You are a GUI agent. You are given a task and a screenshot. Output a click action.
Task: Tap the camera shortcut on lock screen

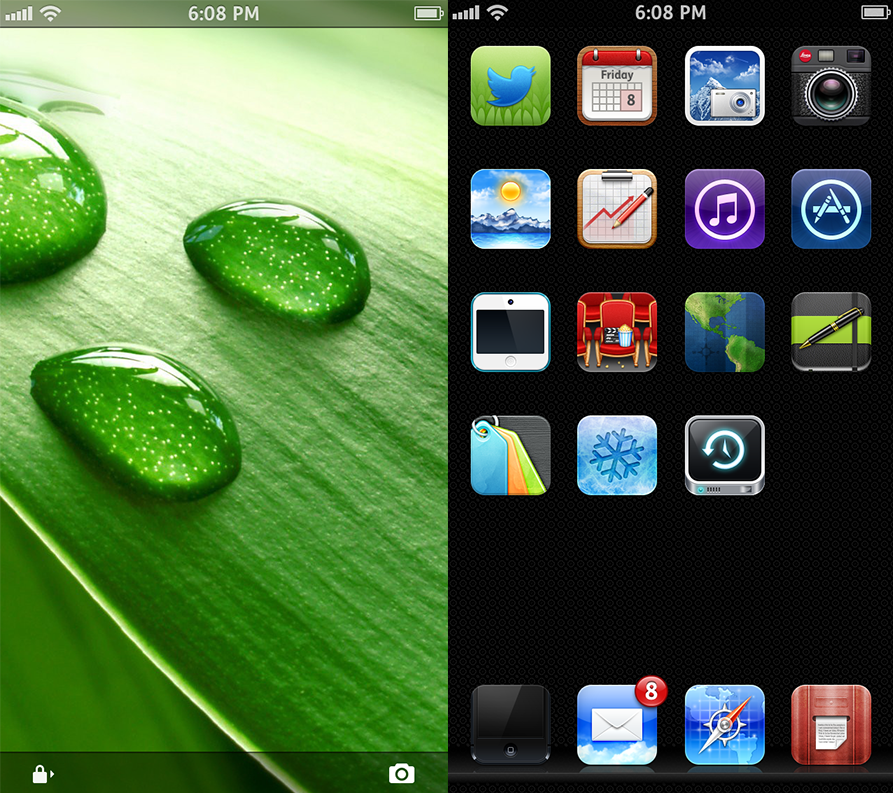point(402,774)
